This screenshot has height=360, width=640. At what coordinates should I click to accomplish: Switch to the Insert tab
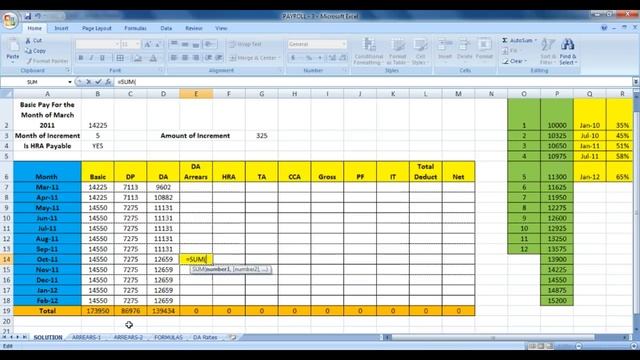(x=61, y=28)
